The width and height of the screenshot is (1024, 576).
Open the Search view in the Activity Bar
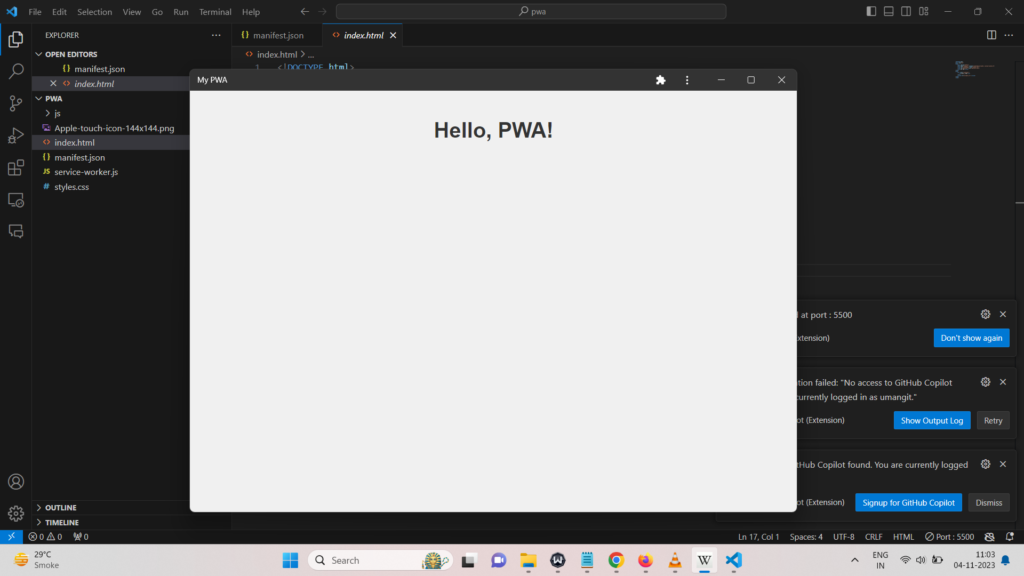pos(15,71)
